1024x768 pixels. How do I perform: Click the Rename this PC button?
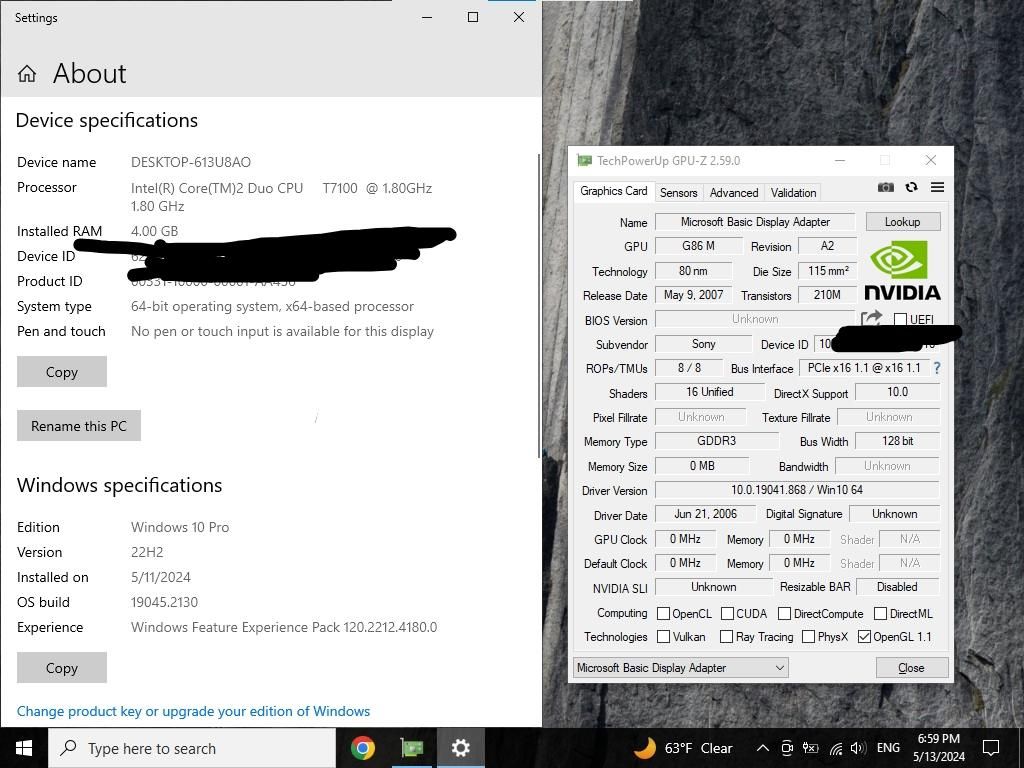click(79, 426)
